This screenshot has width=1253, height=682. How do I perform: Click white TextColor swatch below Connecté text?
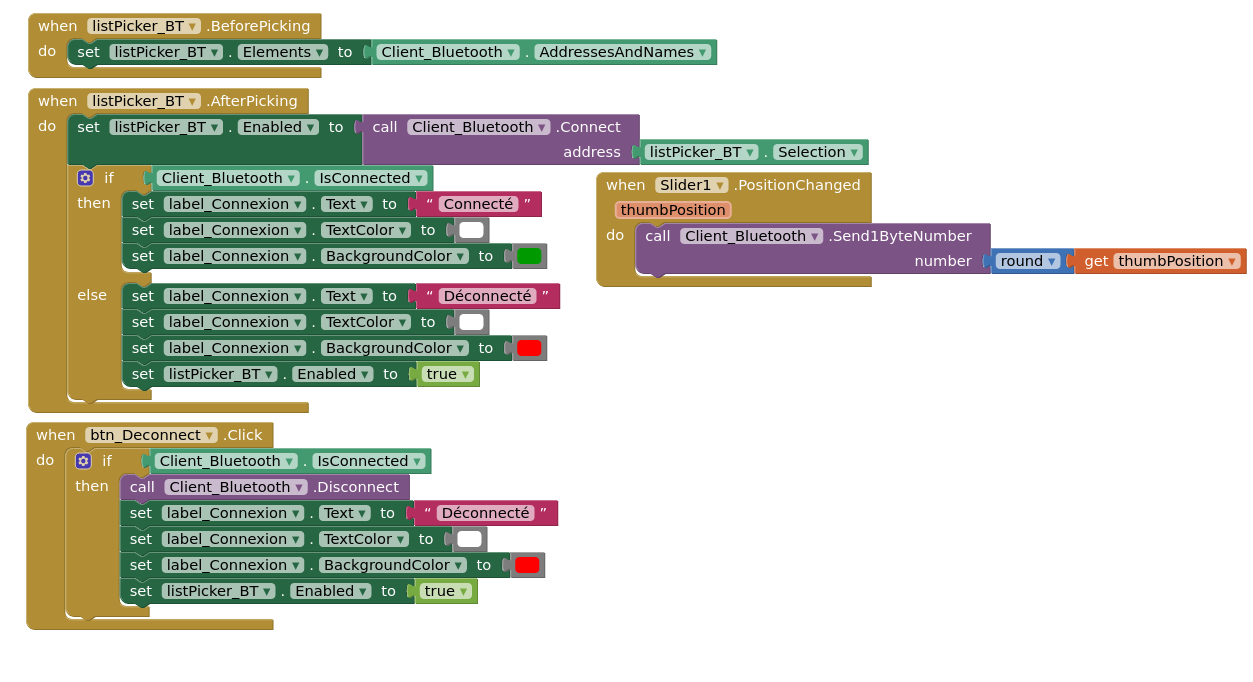[471, 230]
